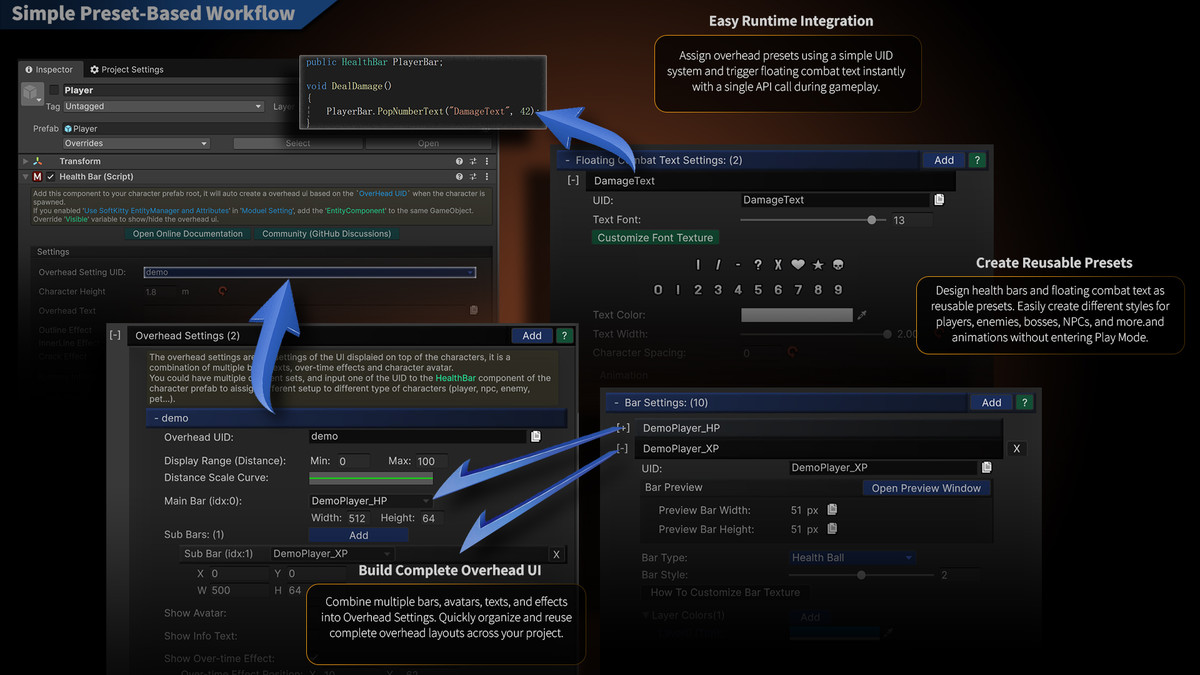Open Health Bar script kebab menu
Screen dimensions: 1200x675
[486, 176]
